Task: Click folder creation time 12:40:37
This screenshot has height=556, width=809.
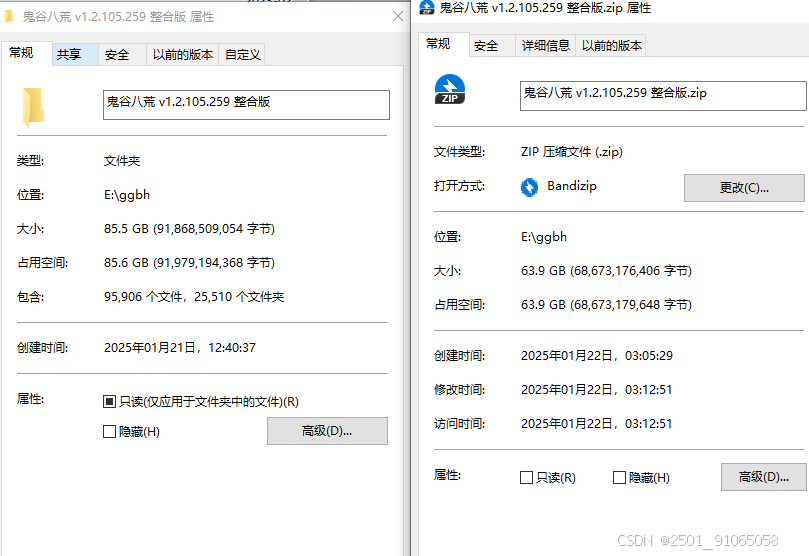Action: (180, 348)
